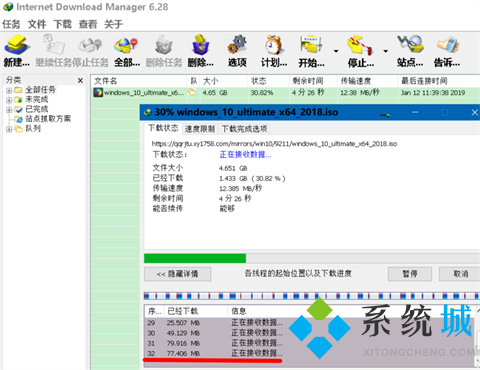Image resolution: width=480 pixels, height=370 pixels.
Task: Click the ISO file icon in download row
Action: tap(98, 92)
